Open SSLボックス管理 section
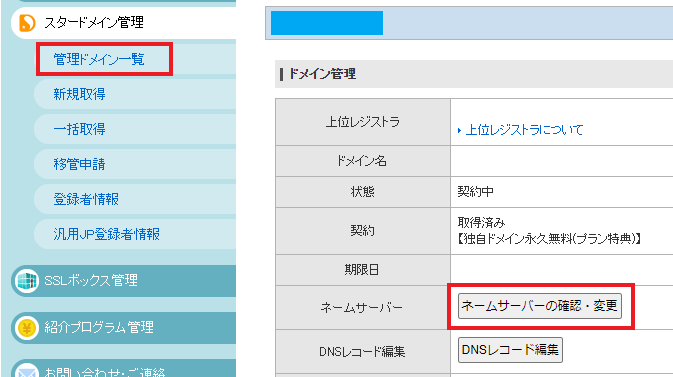Viewport: 673px width, 377px height. click(x=124, y=281)
